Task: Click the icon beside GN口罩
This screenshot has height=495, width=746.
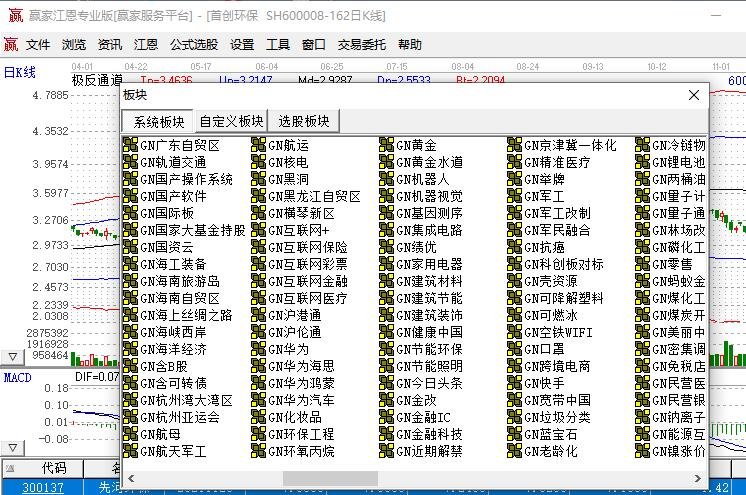Action: 514,349
